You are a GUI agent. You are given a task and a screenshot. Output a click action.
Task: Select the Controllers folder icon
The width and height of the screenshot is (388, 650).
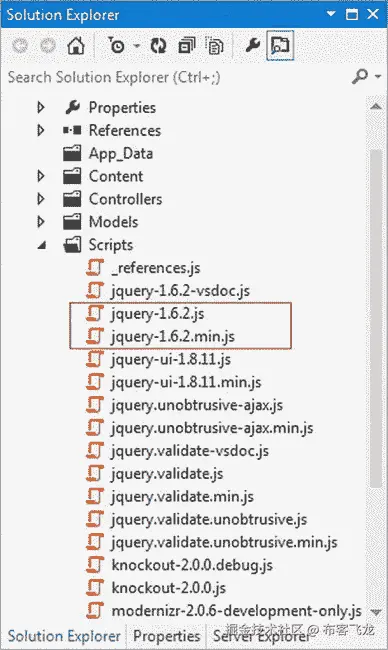pos(72,199)
